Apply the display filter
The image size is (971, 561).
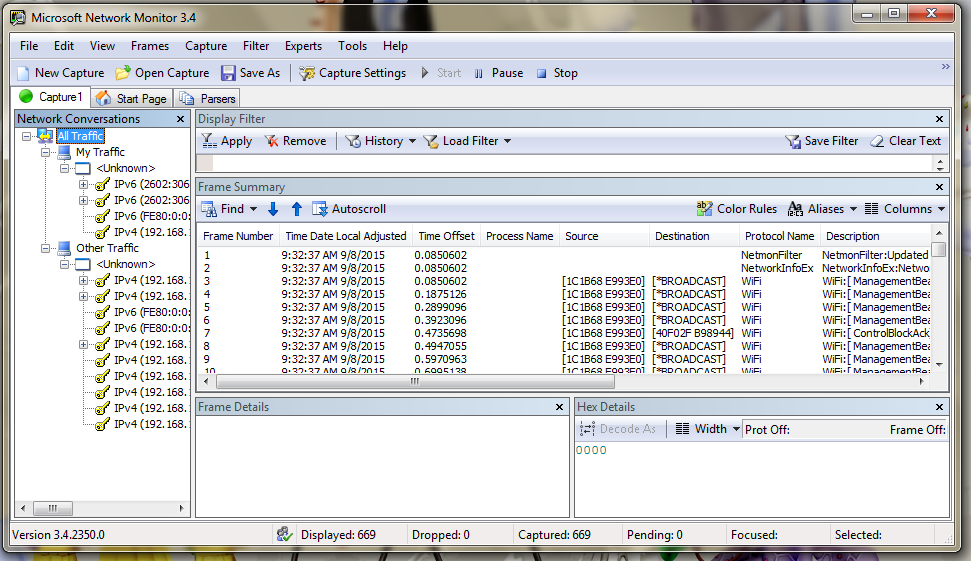click(x=227, y=141)
